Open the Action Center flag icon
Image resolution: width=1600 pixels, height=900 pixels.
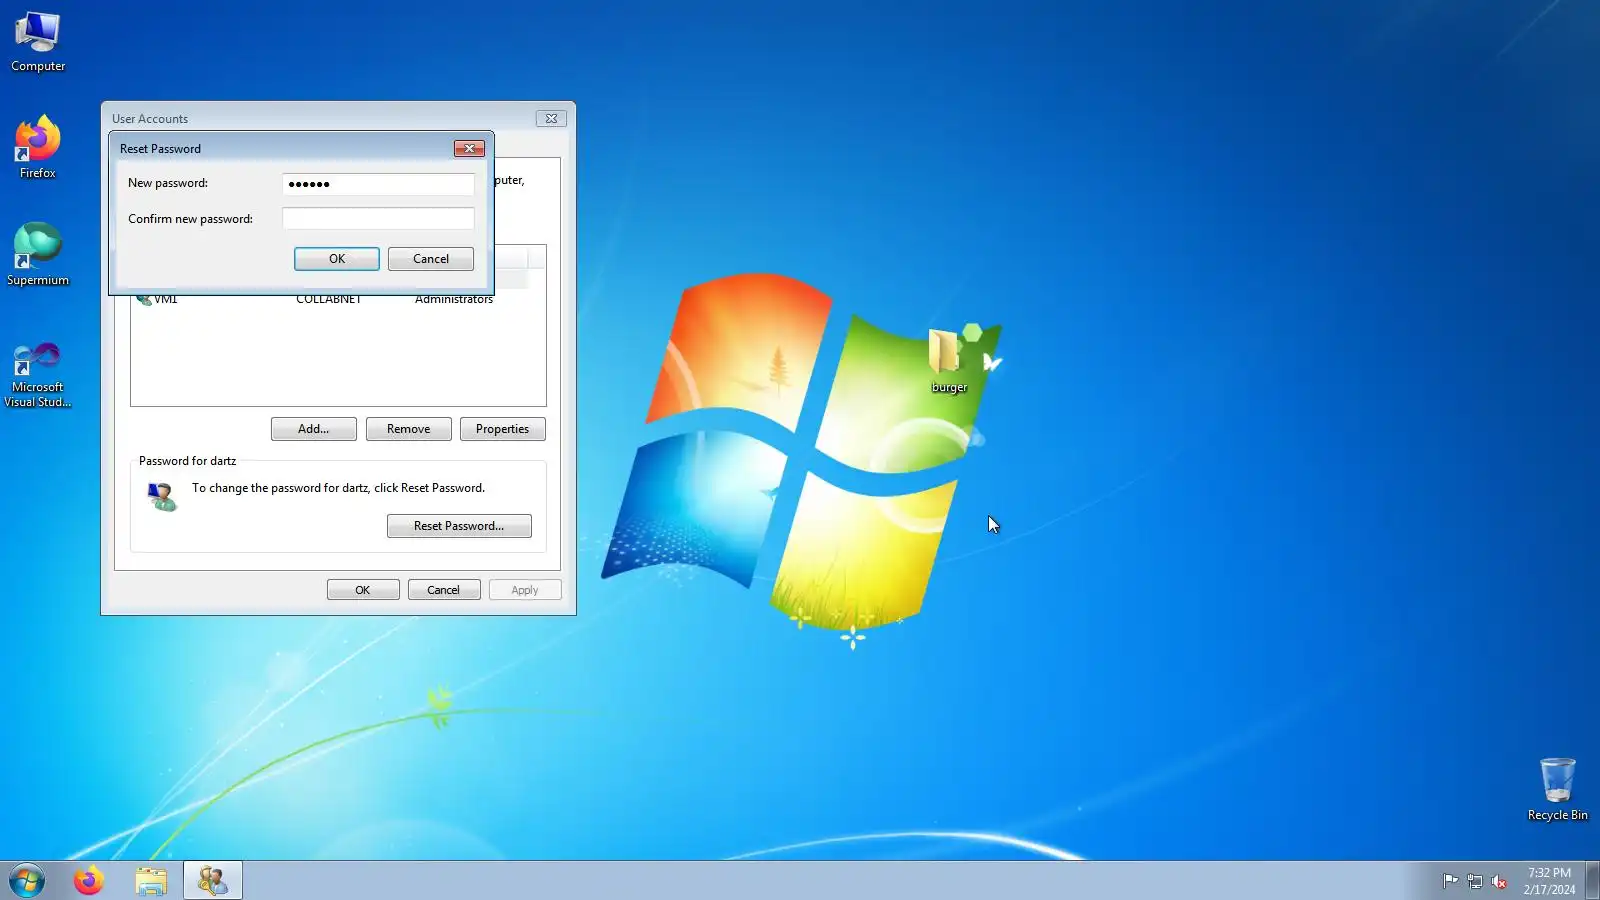point(1450,881)
